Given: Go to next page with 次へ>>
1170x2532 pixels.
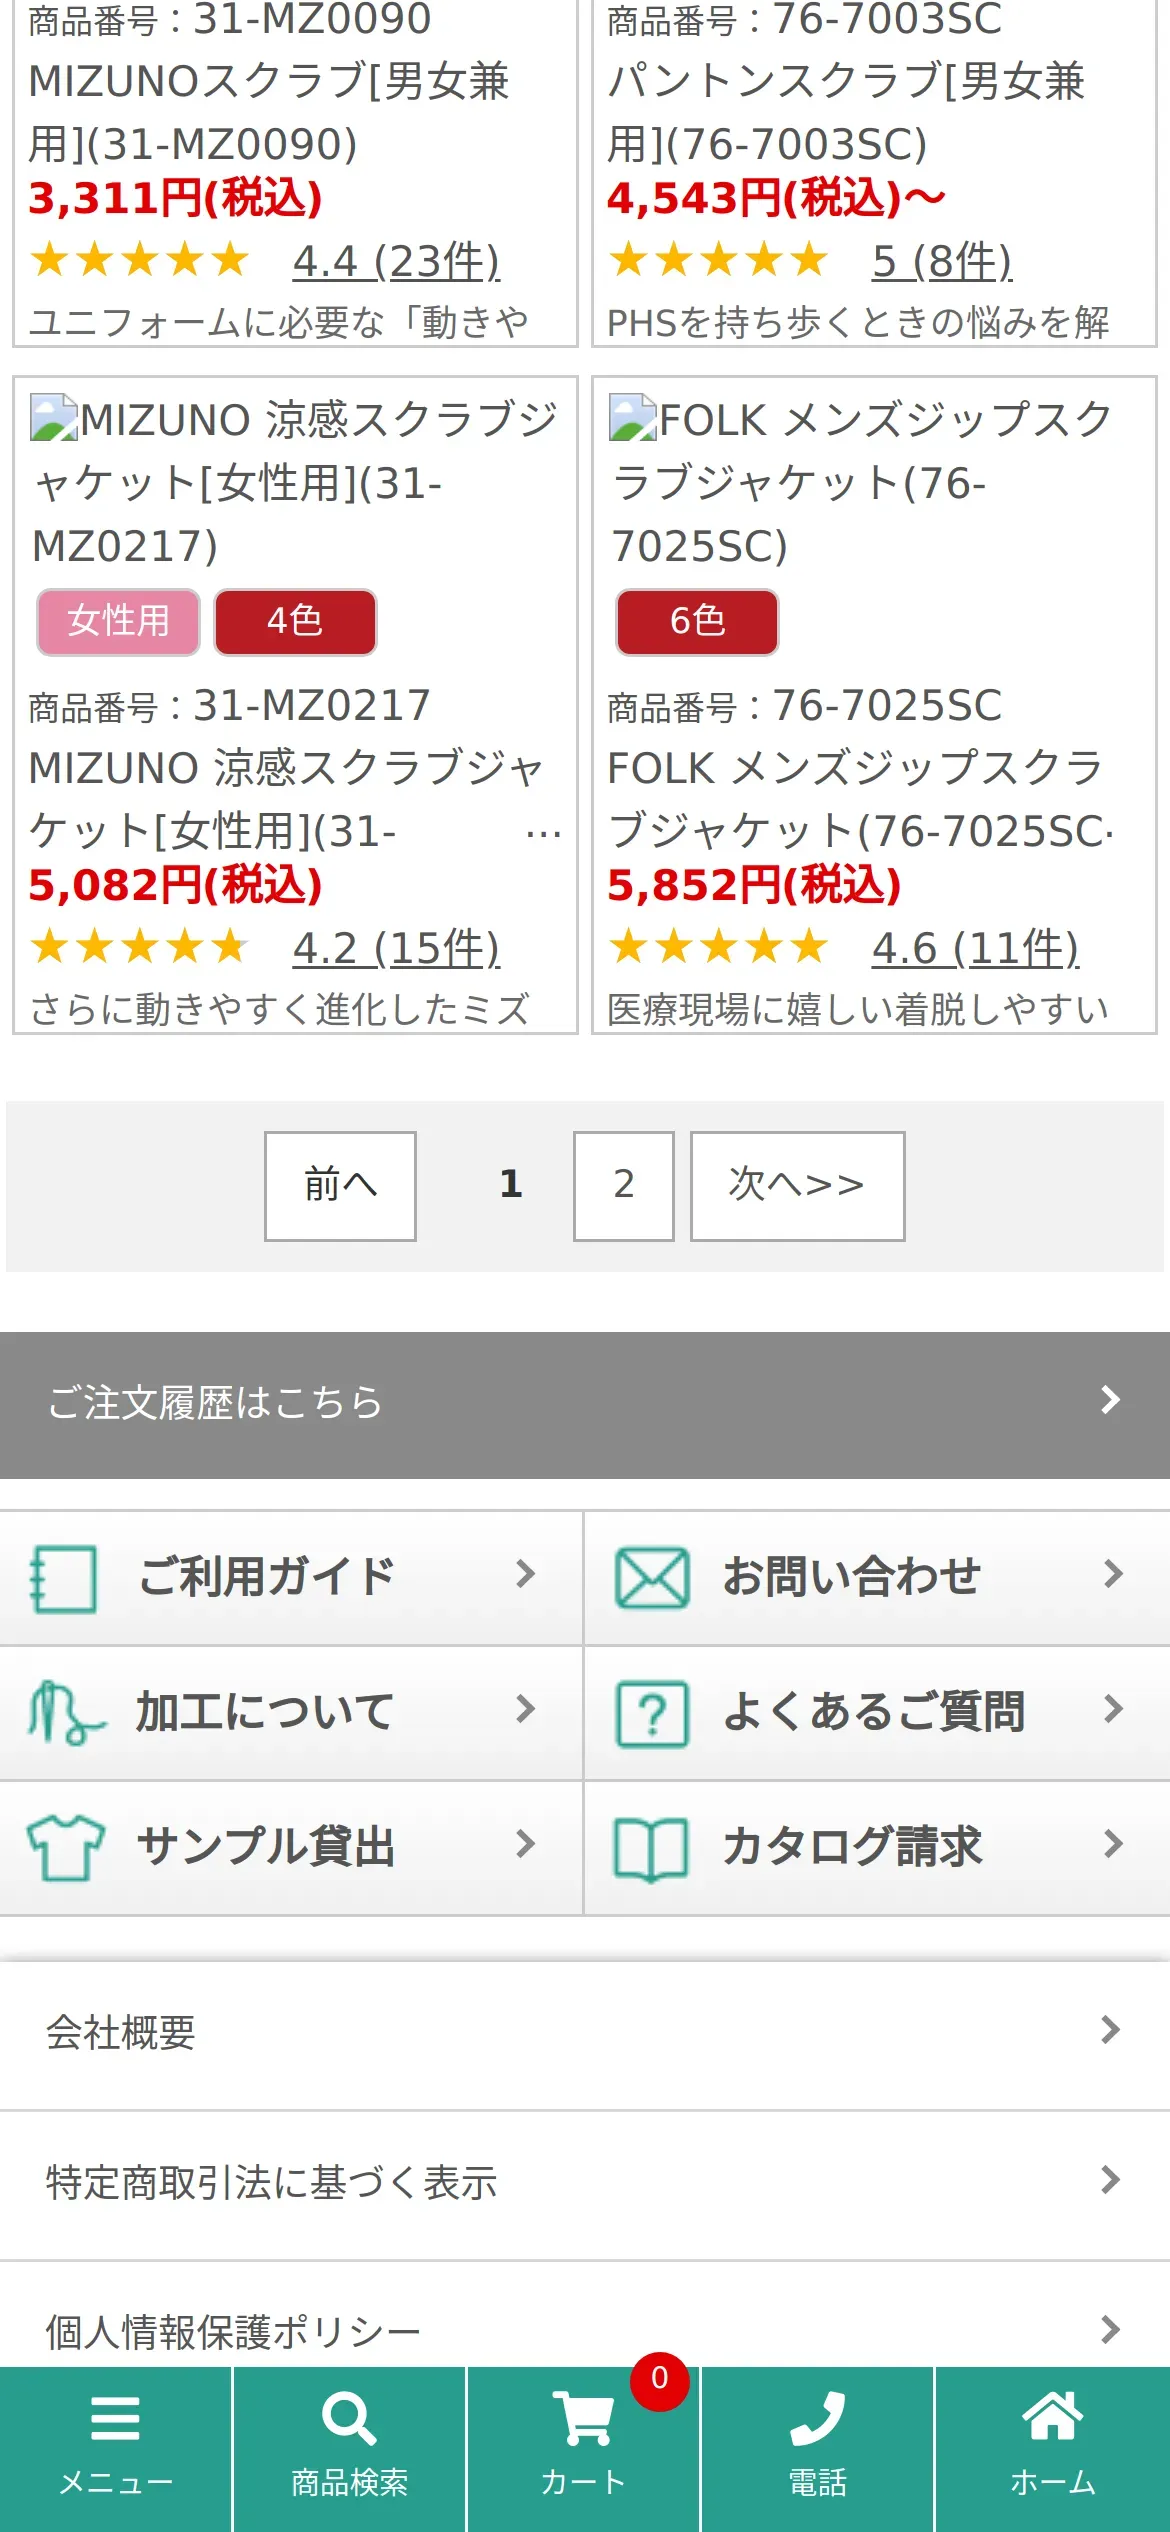Looking at the screenshot, I should click(x=798, y=1186).
